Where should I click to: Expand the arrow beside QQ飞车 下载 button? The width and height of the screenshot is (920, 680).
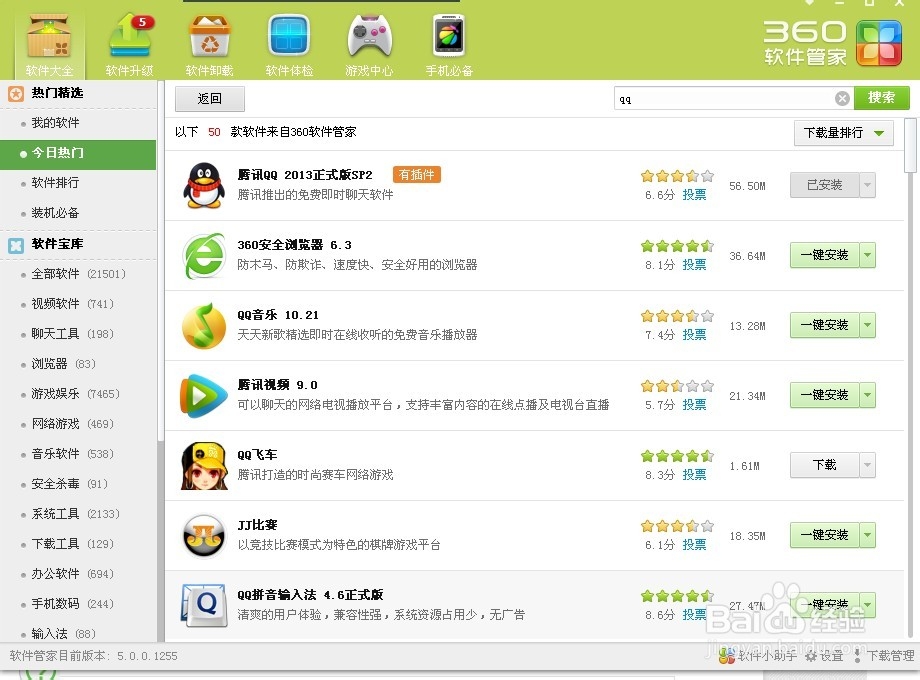tap(867, 465)
